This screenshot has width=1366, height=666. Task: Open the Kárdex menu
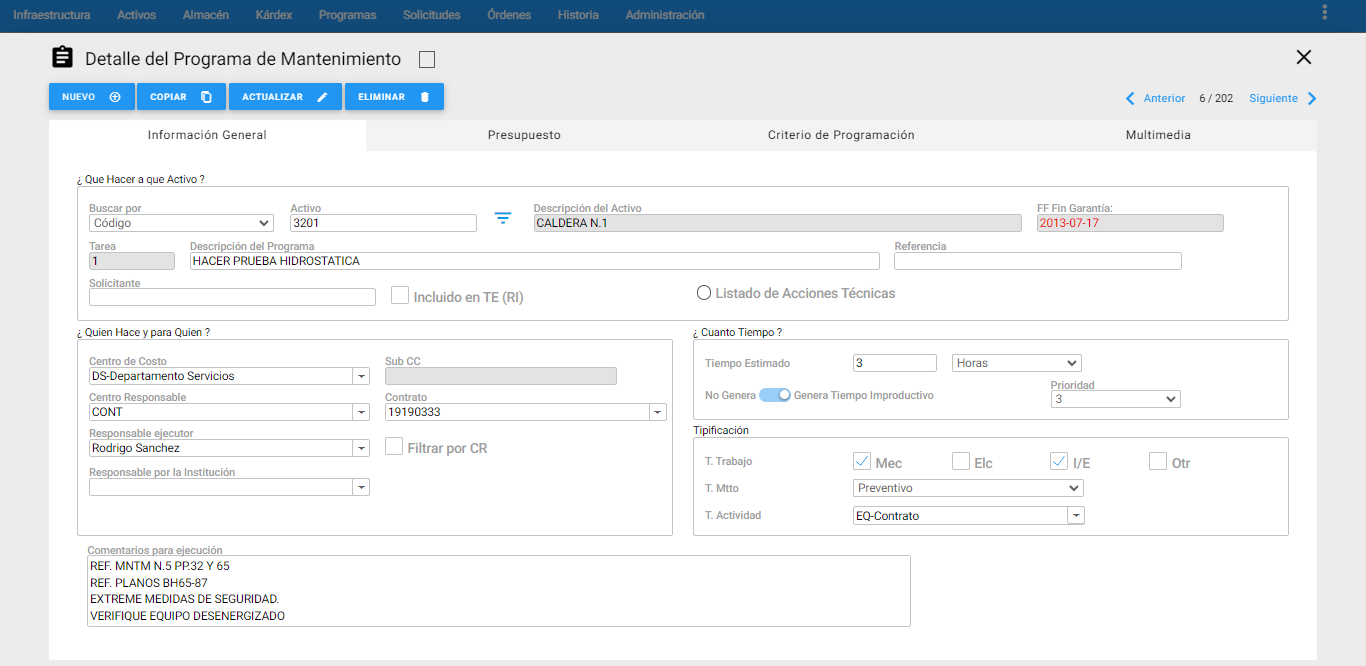click(274, 15)
